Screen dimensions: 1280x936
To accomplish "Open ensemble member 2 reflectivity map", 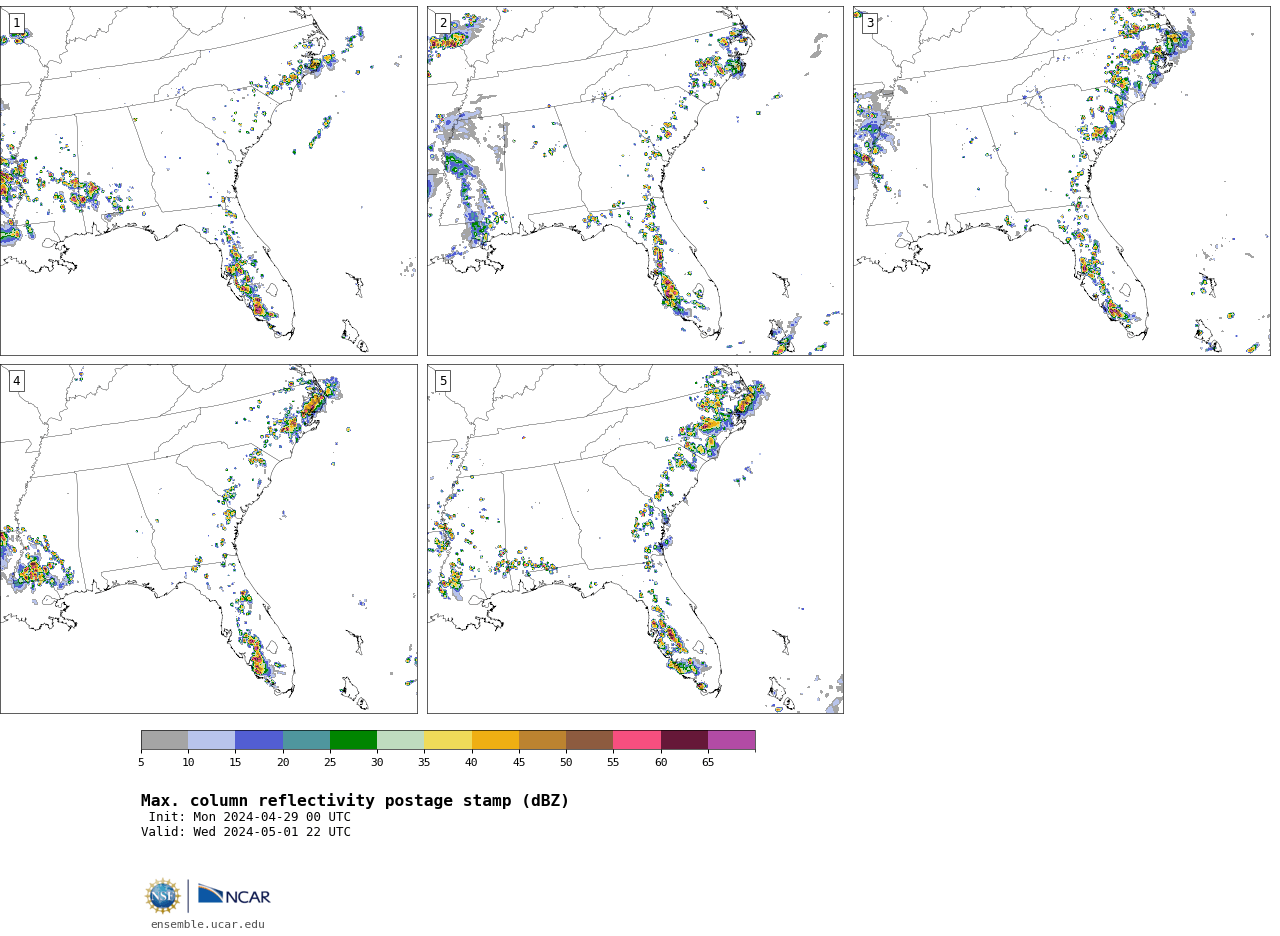I will (635, 181).
